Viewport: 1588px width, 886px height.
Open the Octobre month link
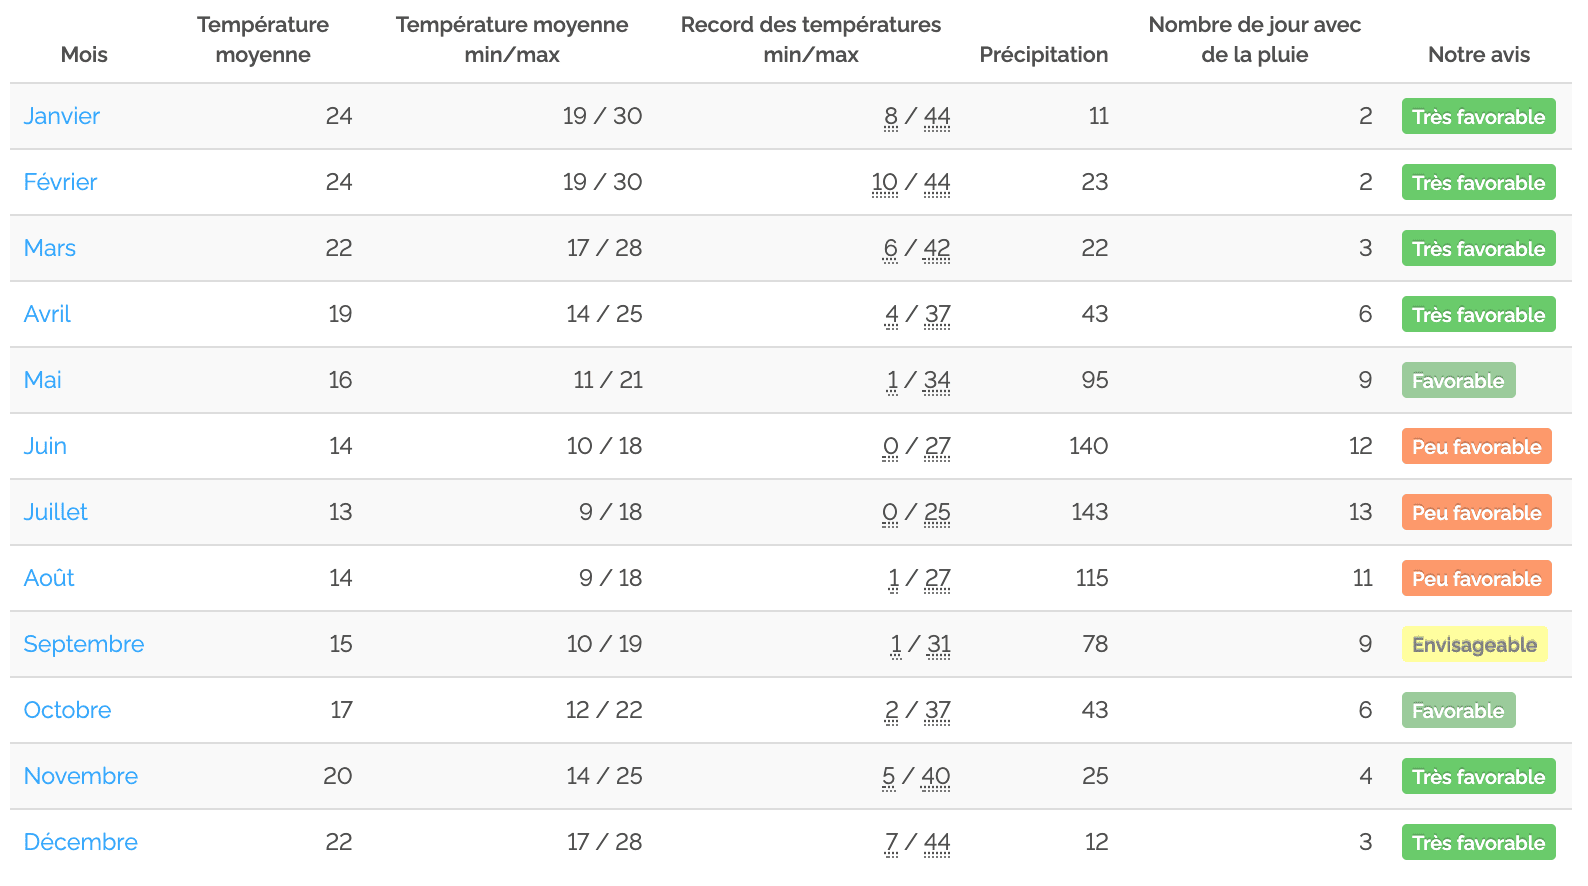coord(67,710)
